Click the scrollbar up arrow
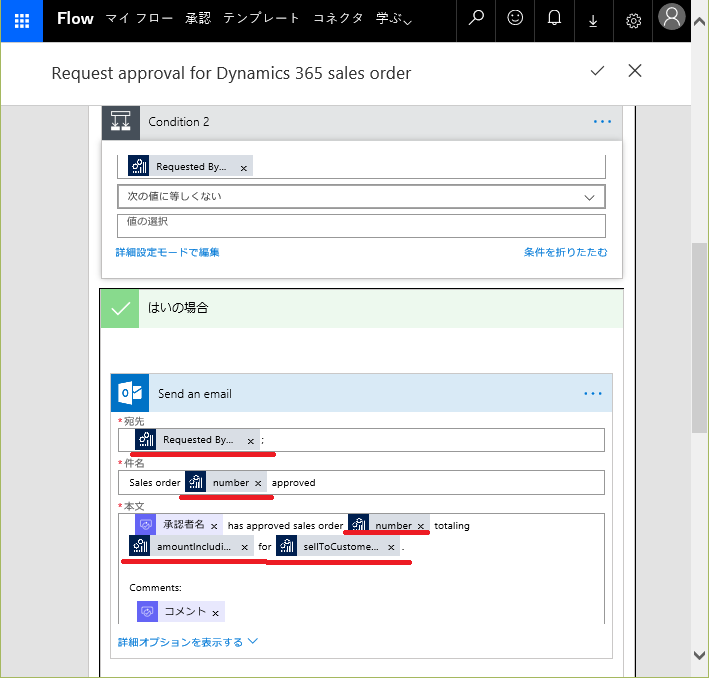The width and height of the screenshot is (709, 678). pos(700,22)
